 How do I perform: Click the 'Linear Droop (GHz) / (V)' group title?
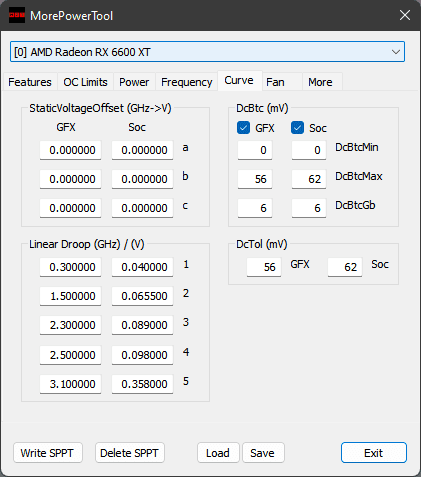(x=87, y=244)
